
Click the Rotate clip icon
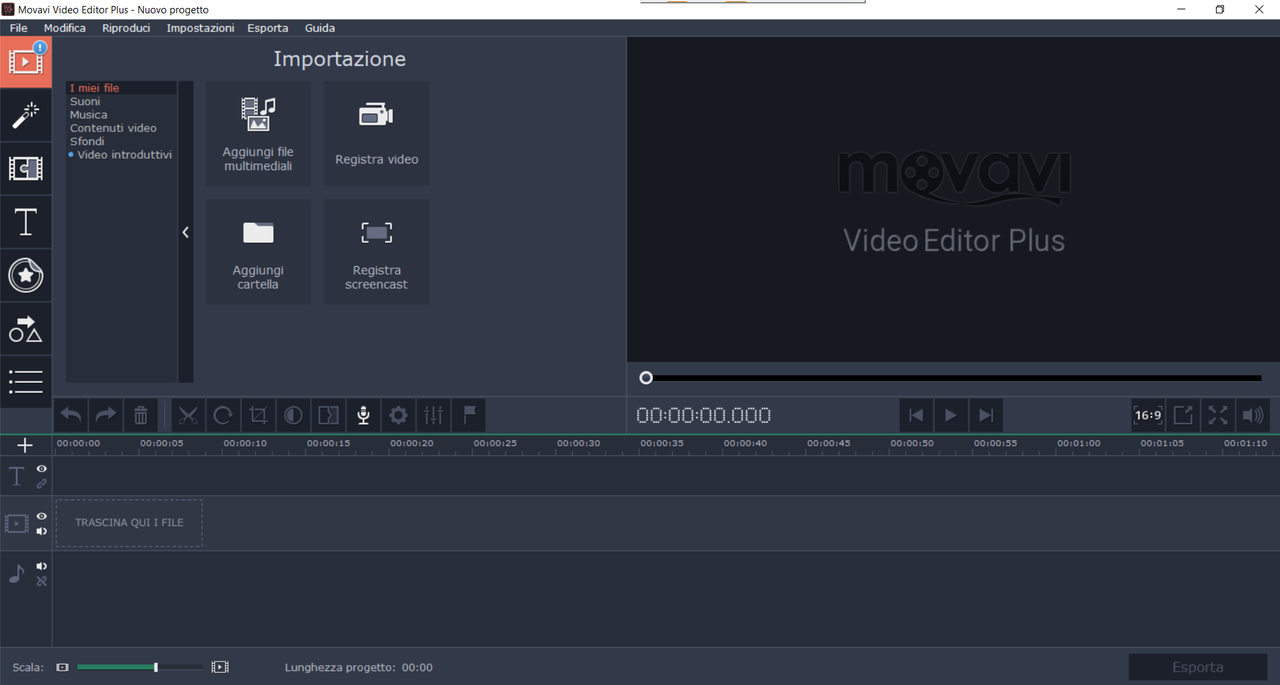pyautogui.click(x=223, y=415)
